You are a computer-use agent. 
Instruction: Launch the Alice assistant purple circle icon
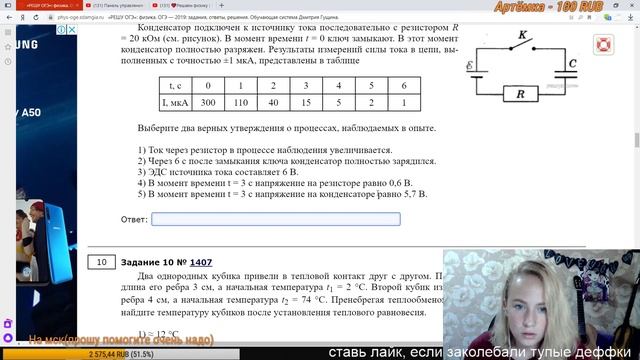coord(8,338)
